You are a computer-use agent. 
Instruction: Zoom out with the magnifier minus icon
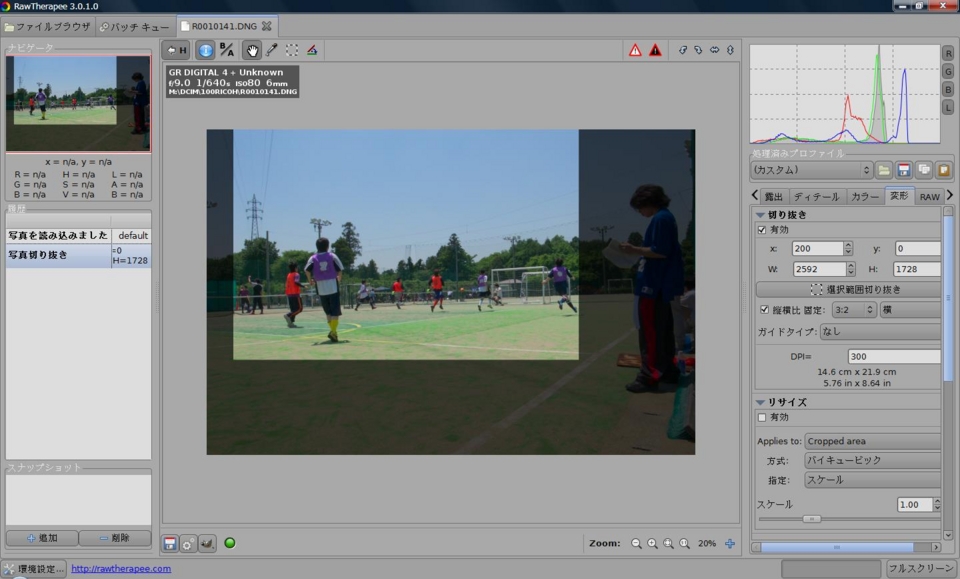click(x=636, y=544)
